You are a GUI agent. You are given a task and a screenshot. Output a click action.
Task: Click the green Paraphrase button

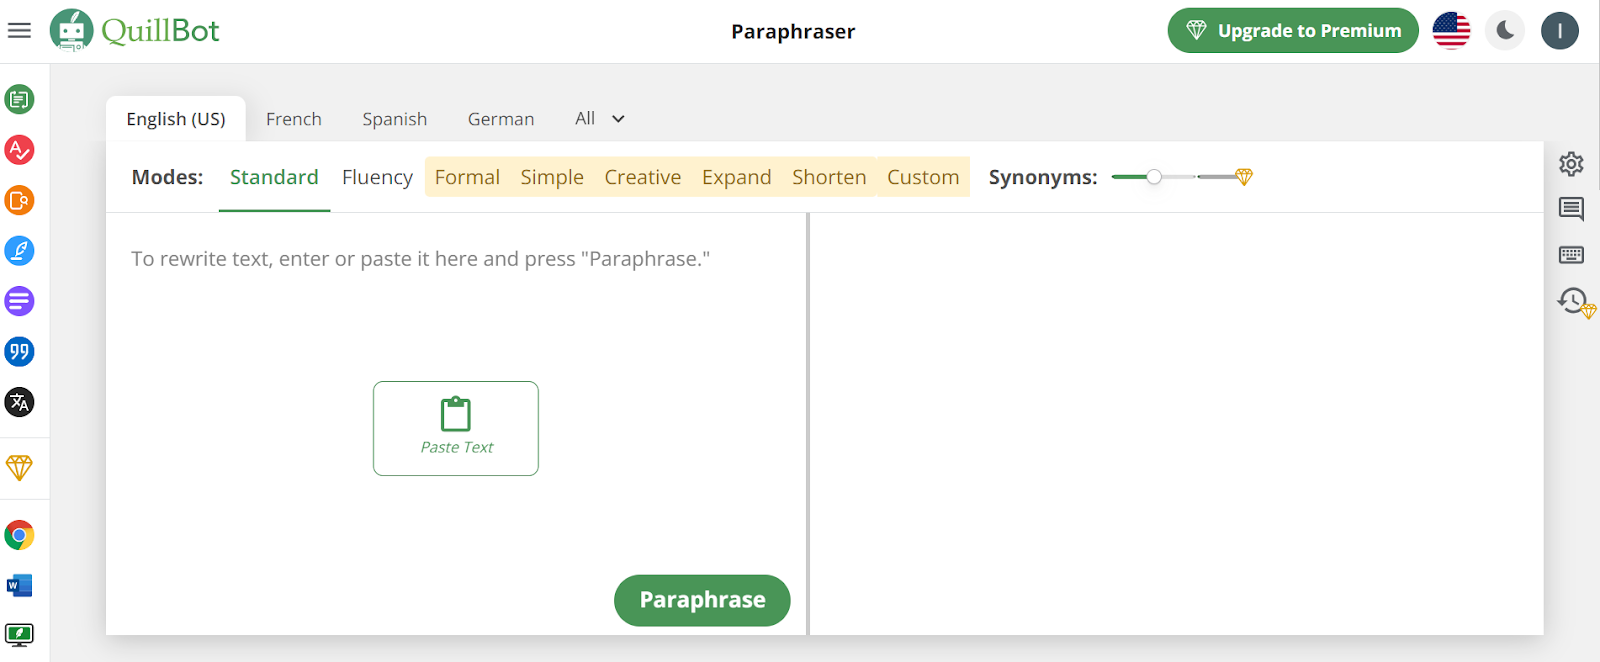pyautogui.click(x=702, y=600)
